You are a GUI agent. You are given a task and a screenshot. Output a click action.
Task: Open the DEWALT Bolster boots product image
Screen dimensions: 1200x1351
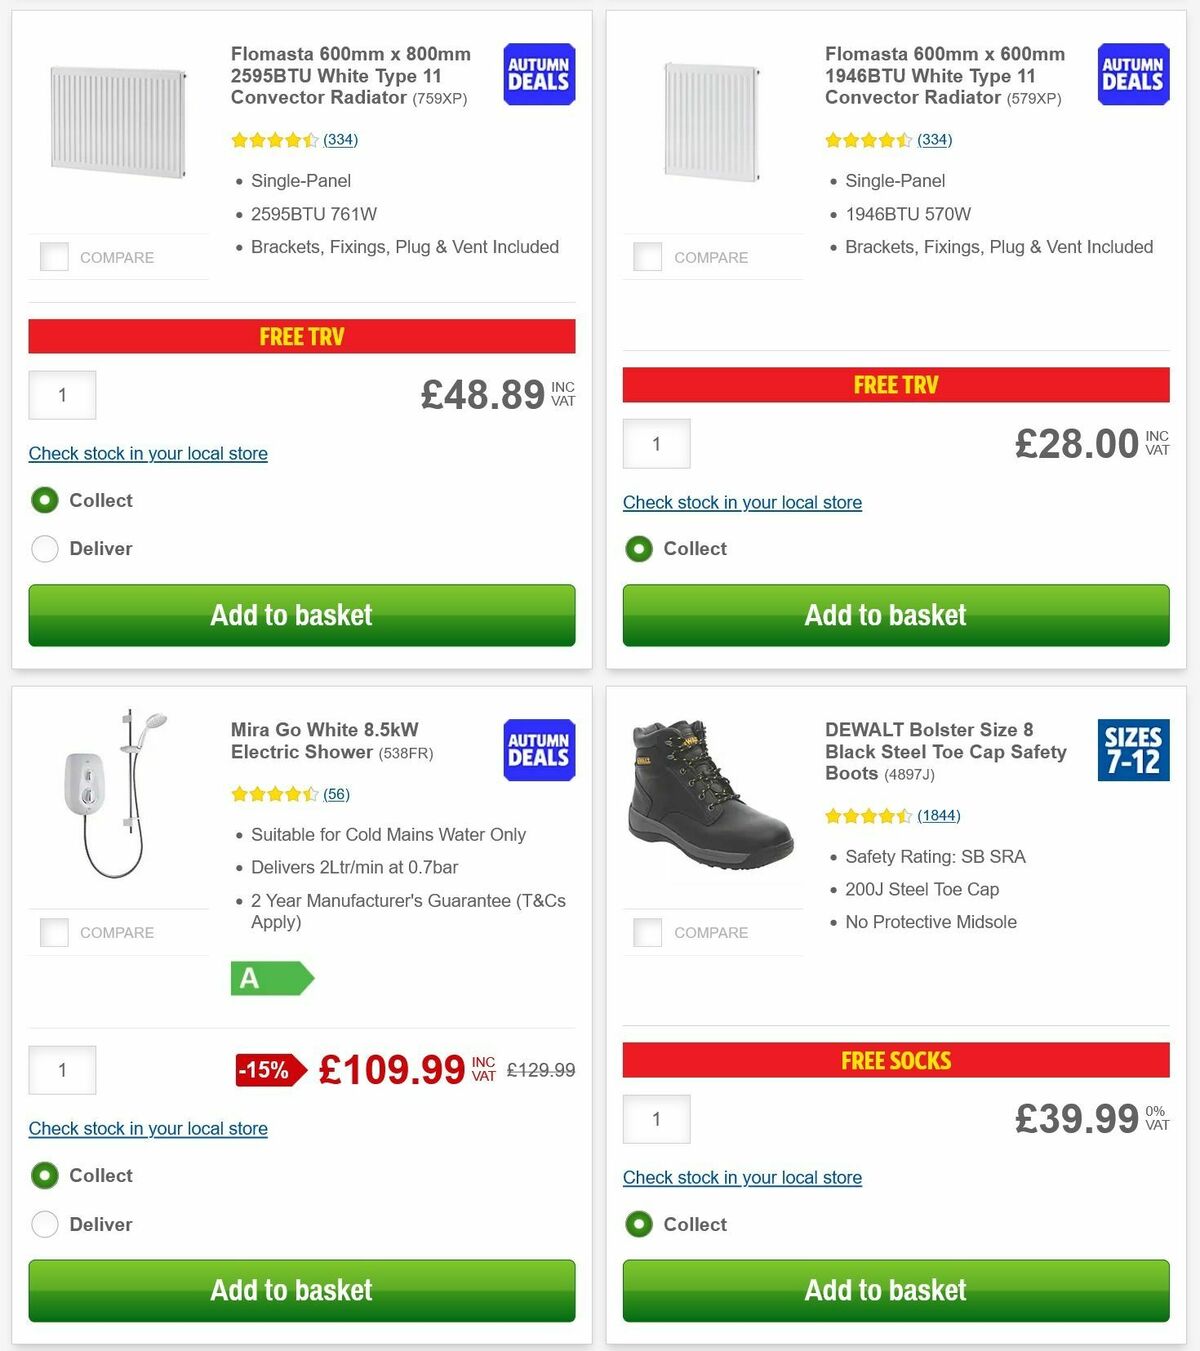point(713,810)
